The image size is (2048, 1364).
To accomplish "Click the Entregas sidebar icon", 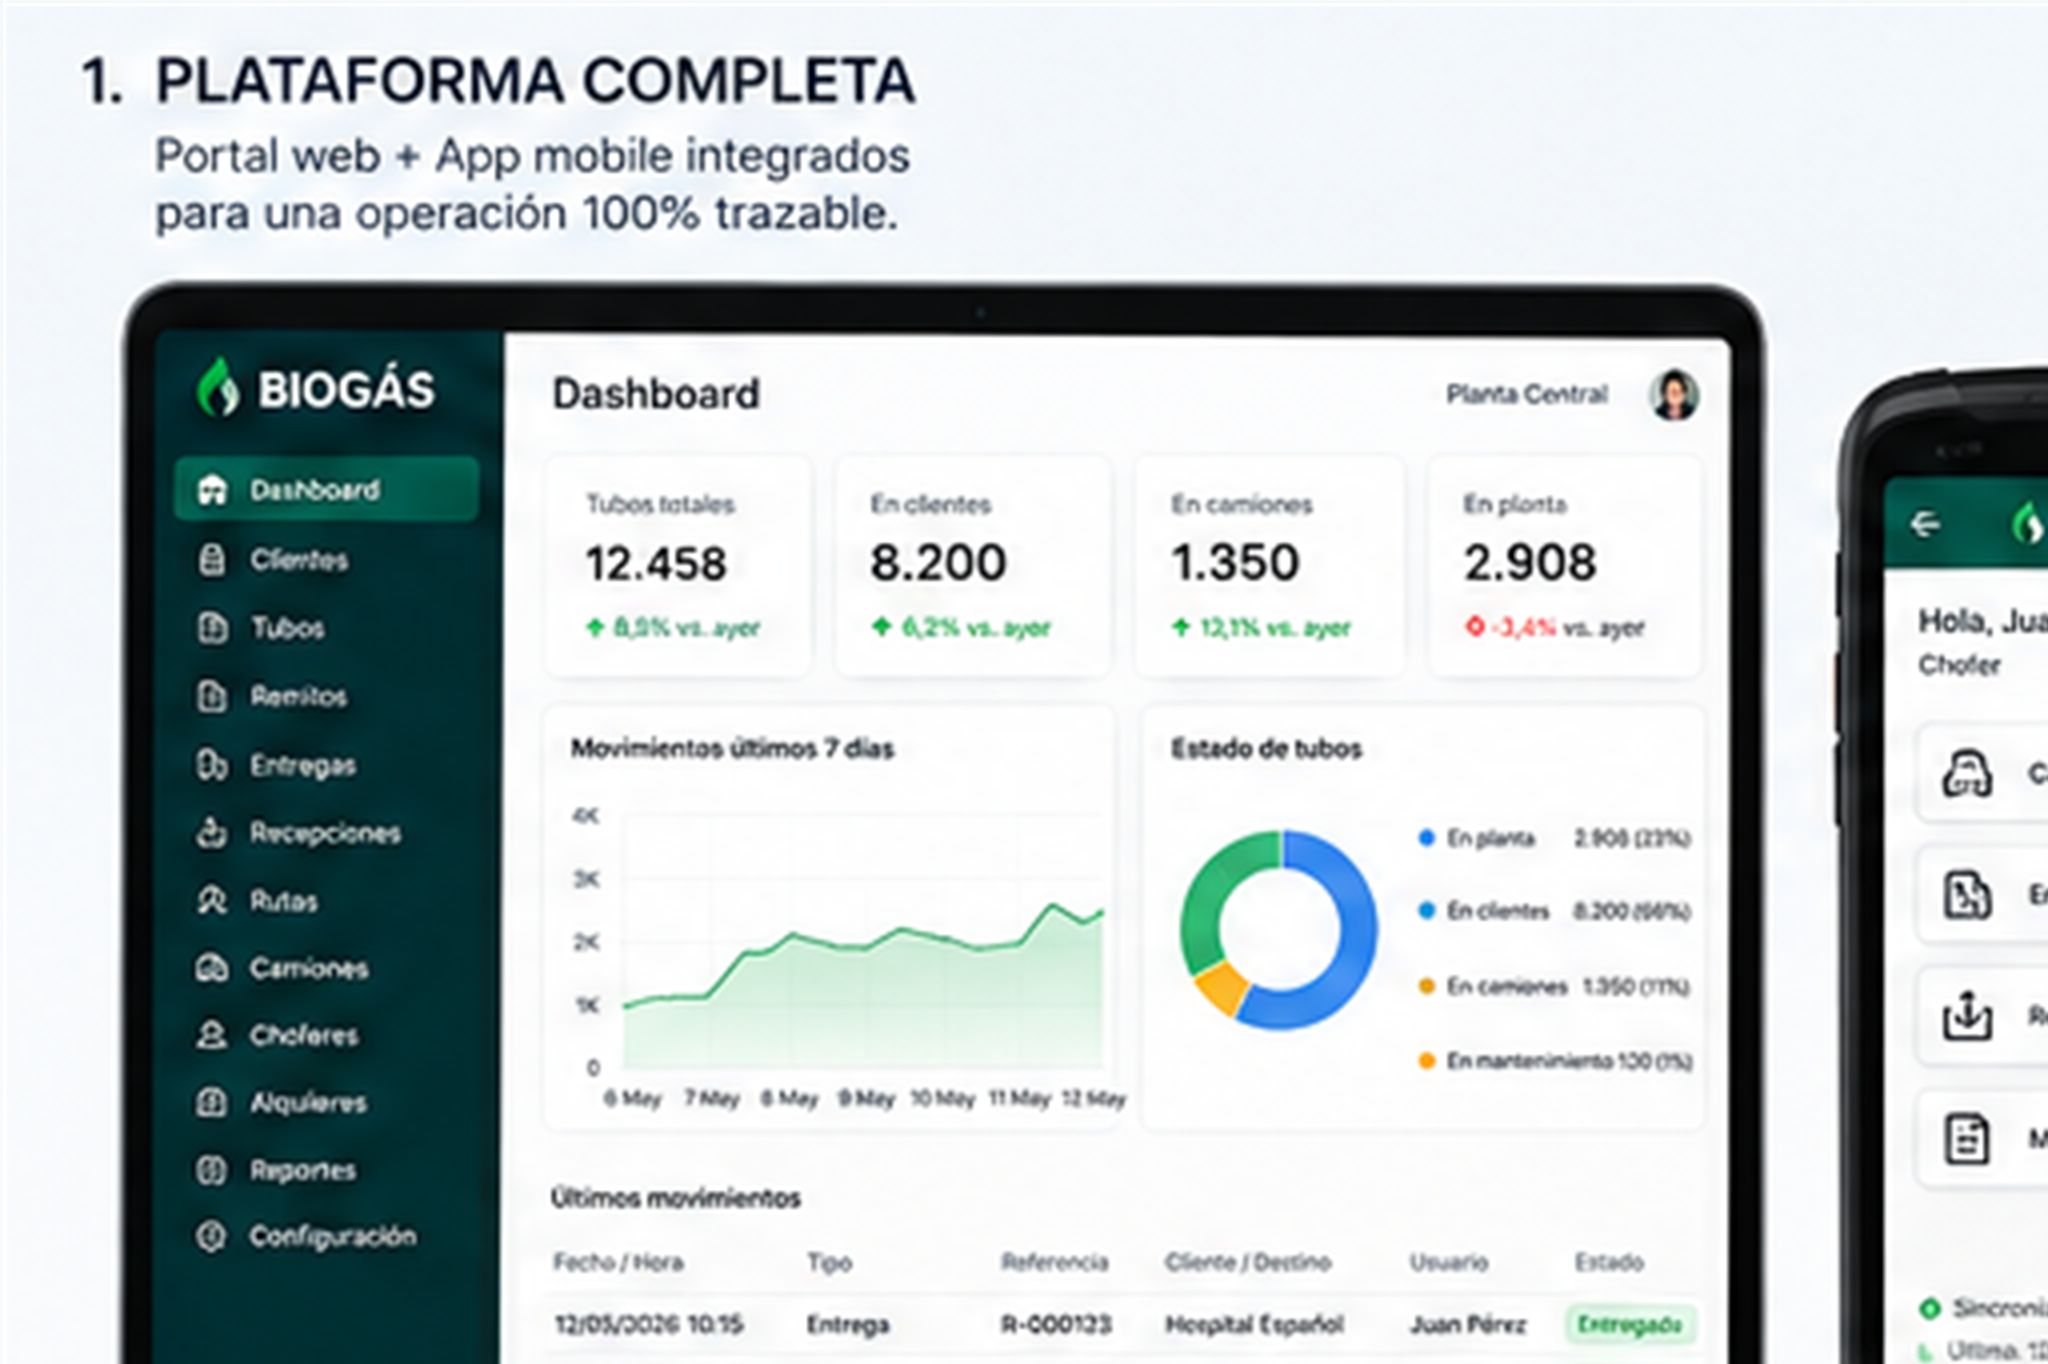I will pyautogui.click(x=212, y=765).
